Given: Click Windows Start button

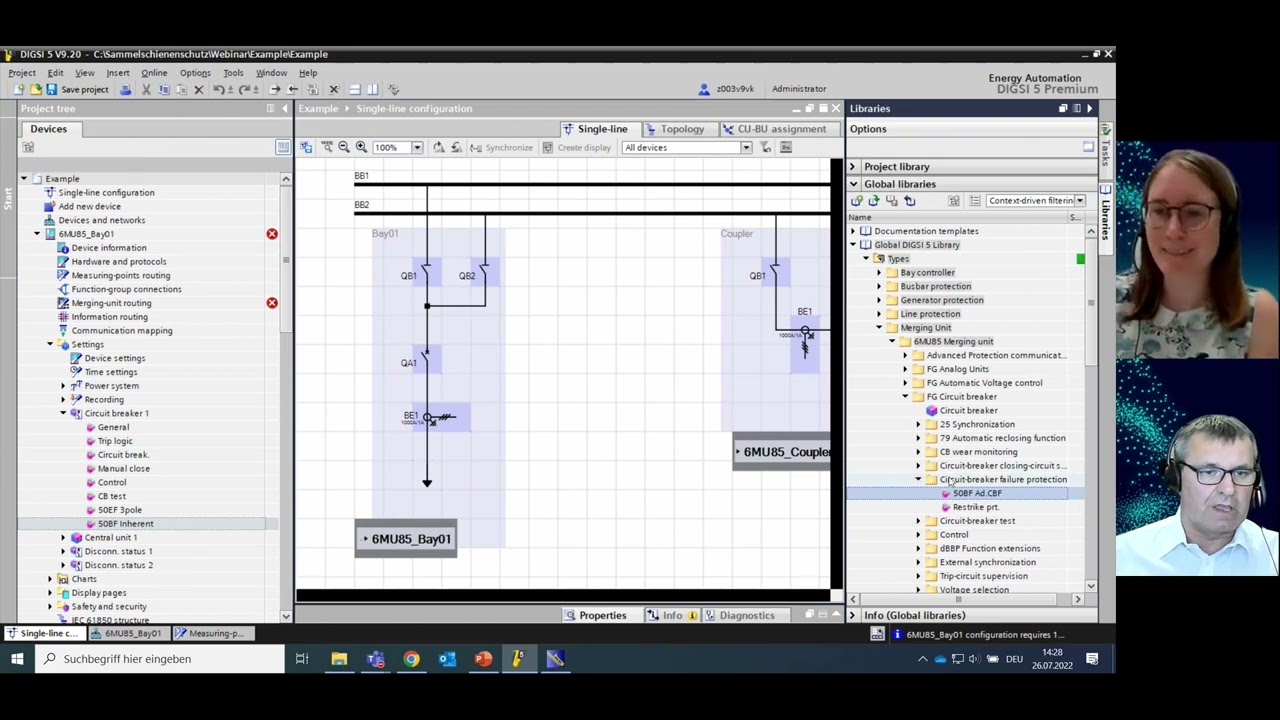Looking at the screenshot, I should pos(17,659).
